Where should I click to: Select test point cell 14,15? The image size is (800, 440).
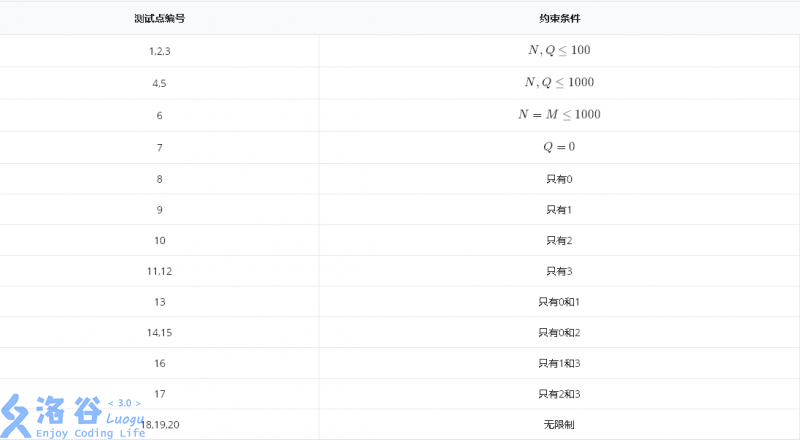[x=160, y=332]
